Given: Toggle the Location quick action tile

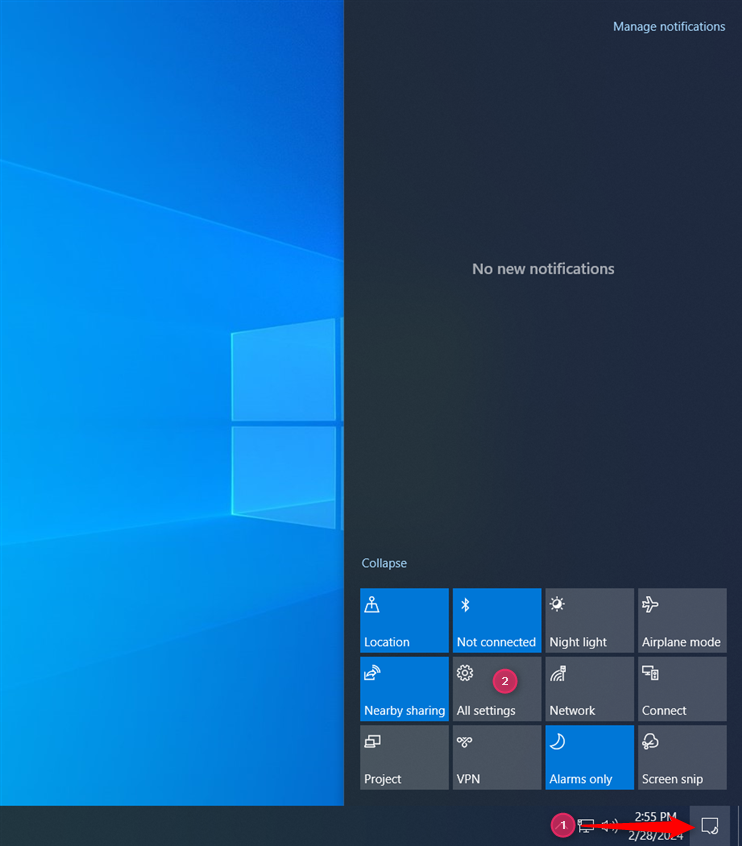Looking at the screenshot, I should click(404, 620).
